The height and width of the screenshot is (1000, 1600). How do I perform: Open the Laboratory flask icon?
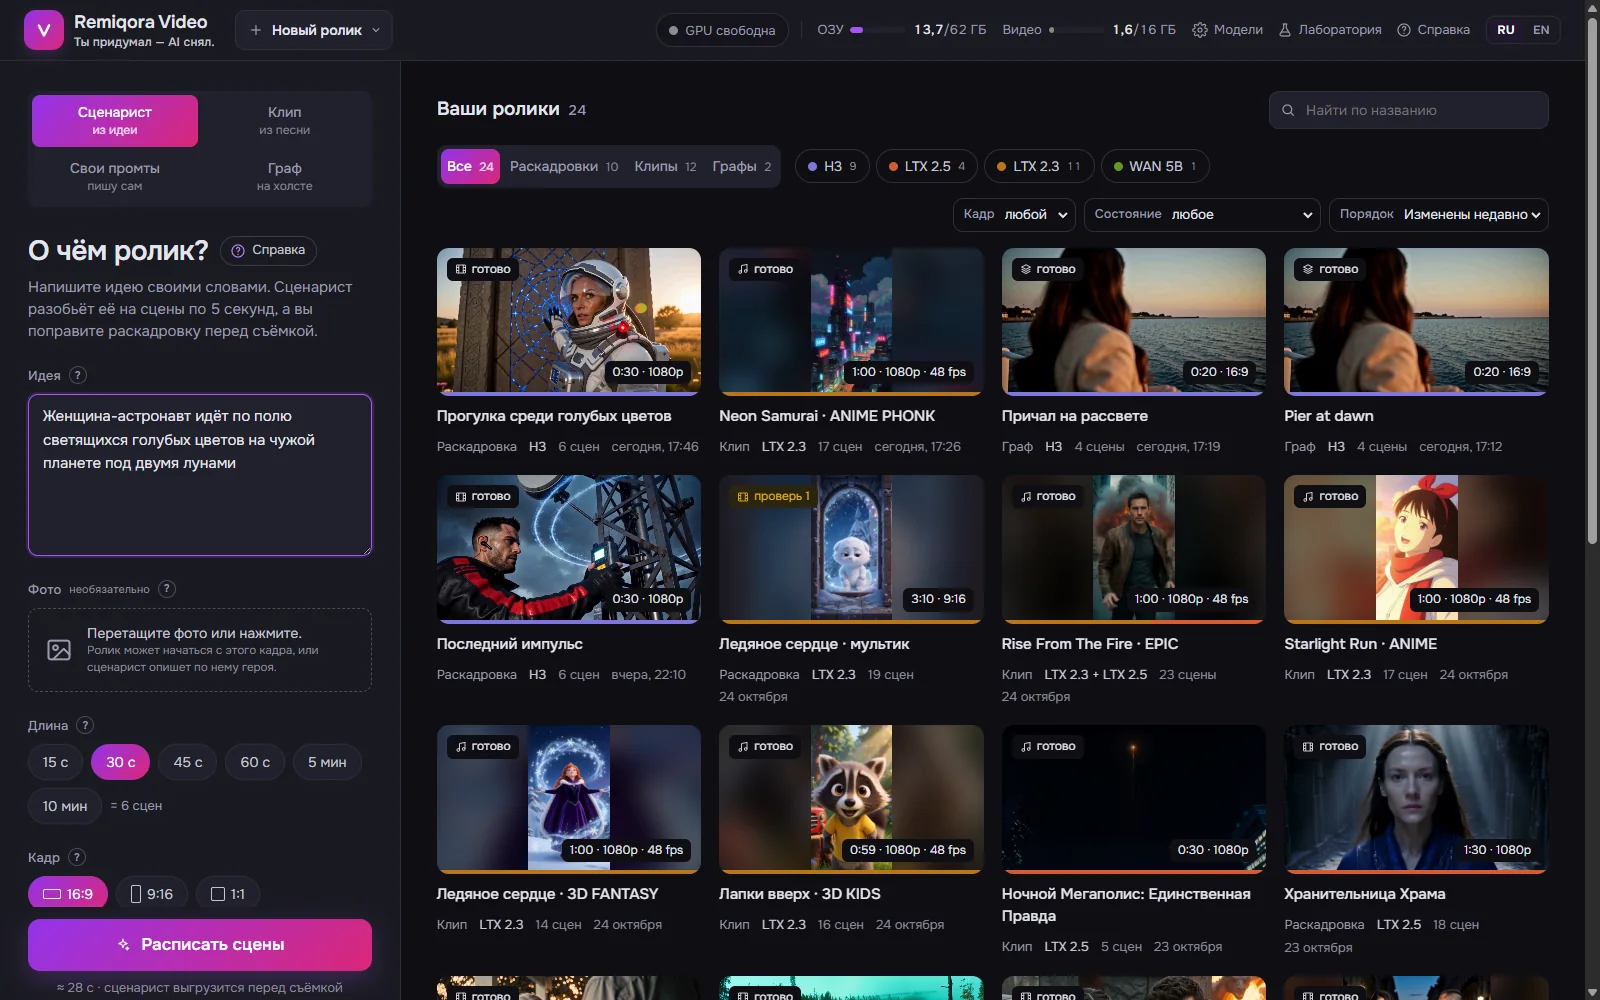coord(1285,30)
